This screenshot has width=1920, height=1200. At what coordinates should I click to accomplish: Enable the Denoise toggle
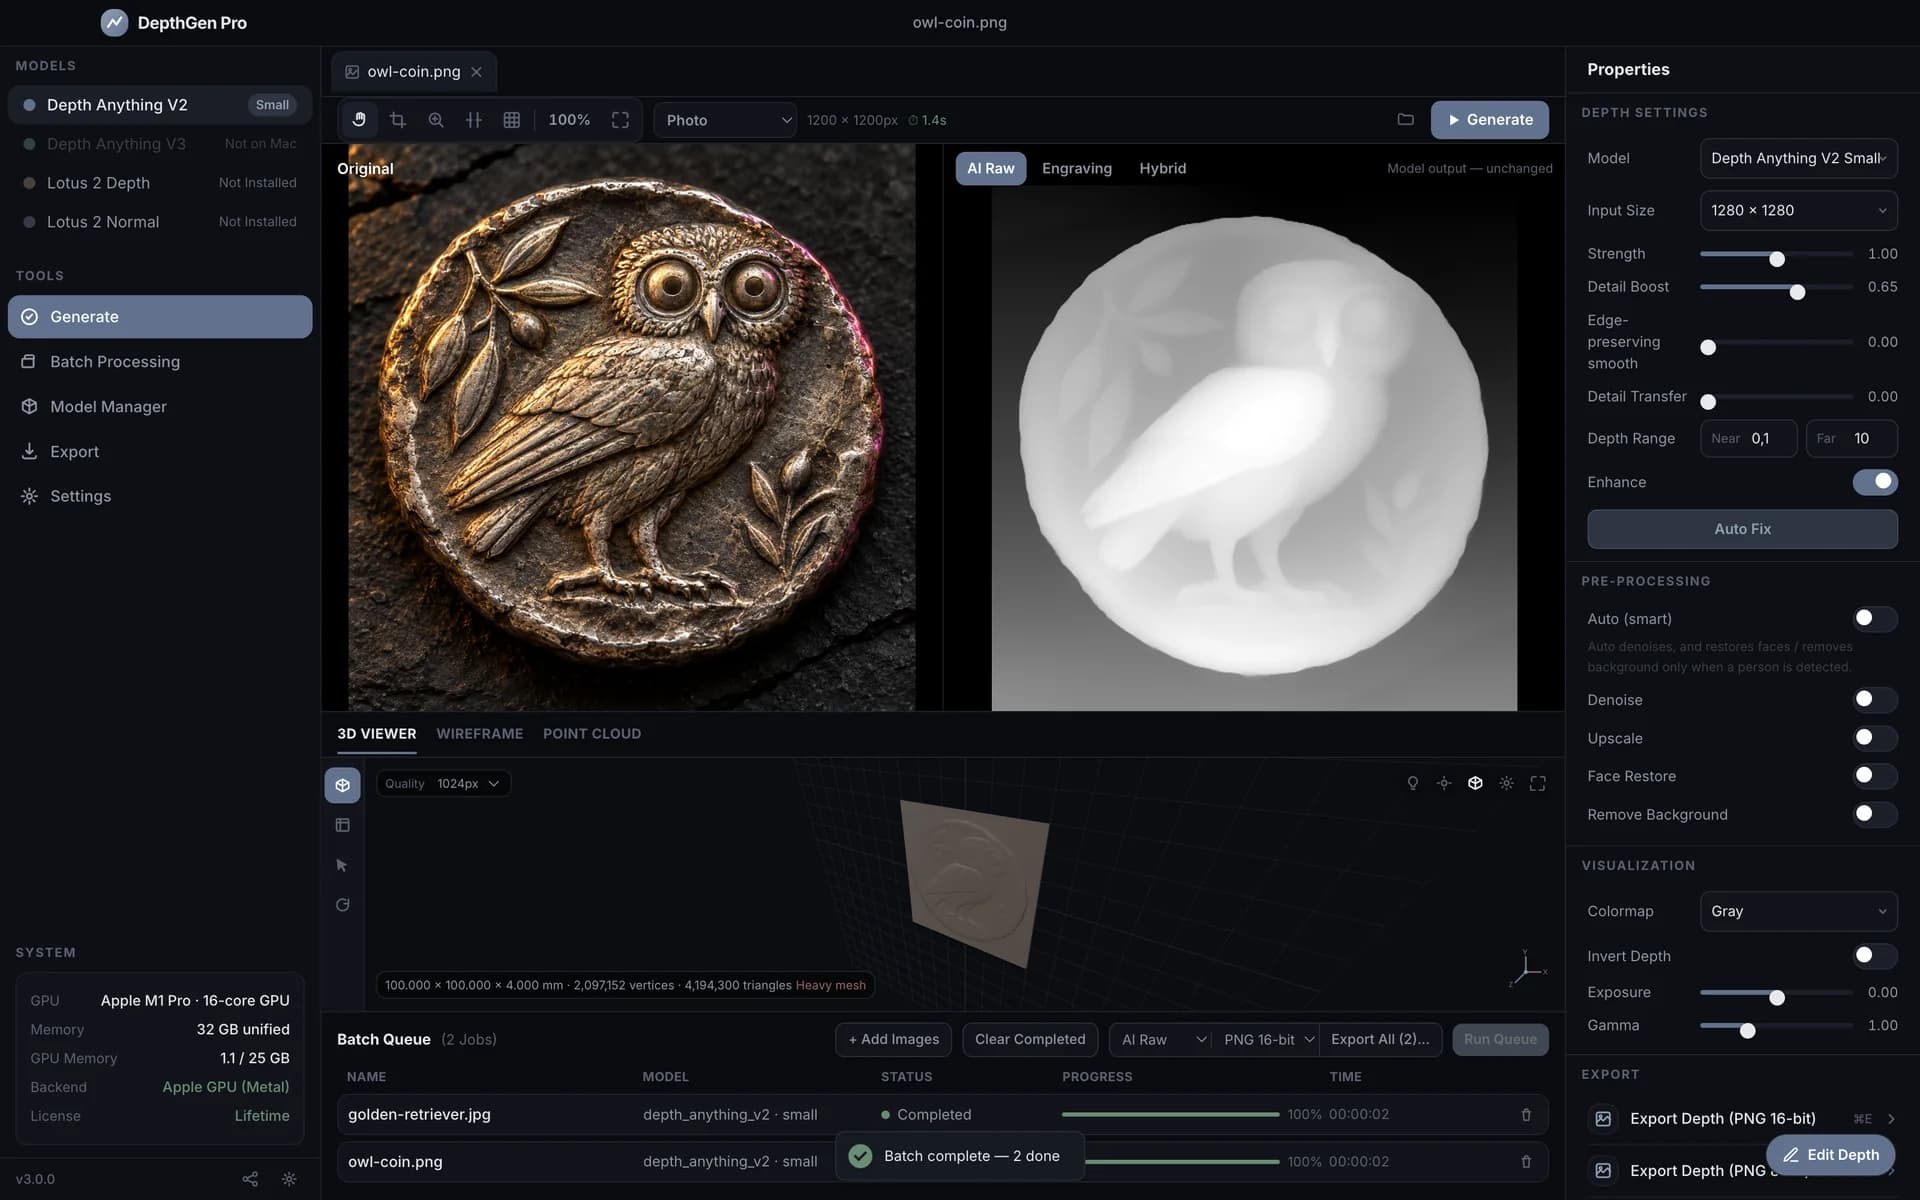1875,700
